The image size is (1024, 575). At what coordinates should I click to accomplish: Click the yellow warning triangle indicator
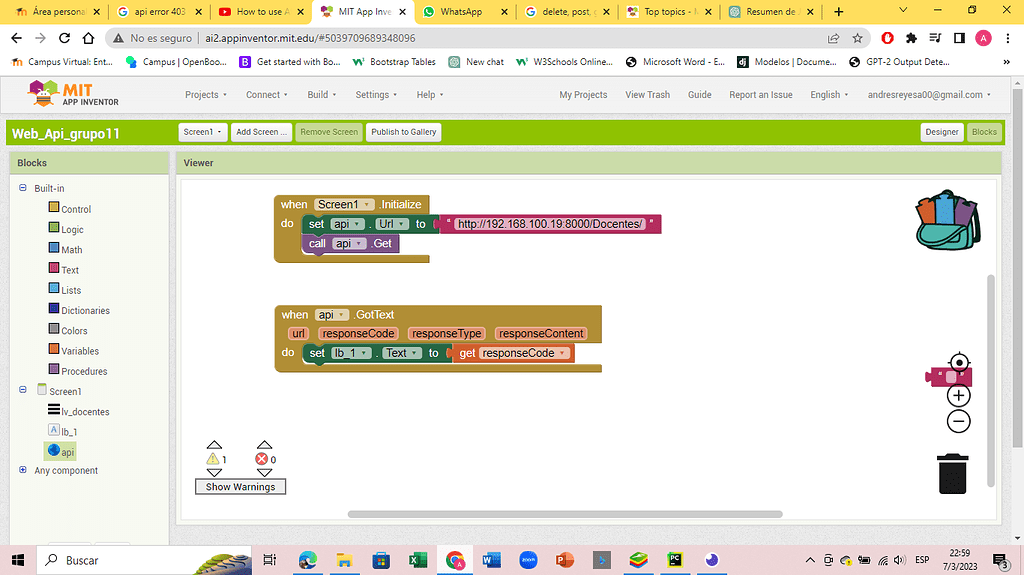coord(213,459)
